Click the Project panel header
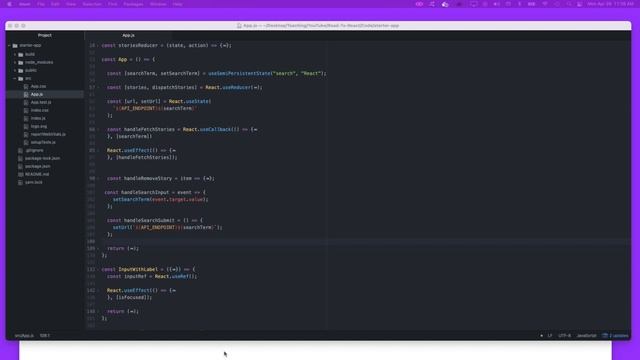This screenshot has width=640, height=360. (45, 36)
